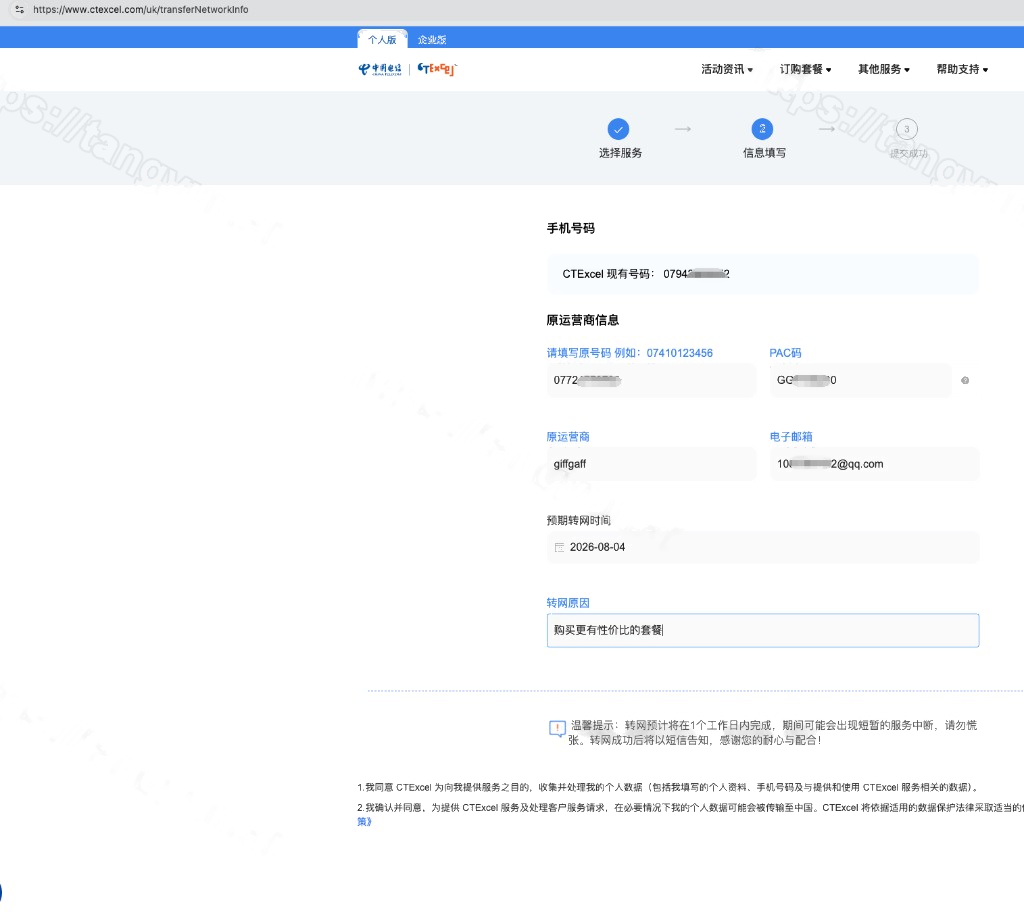
Task: Expand the 活动资讯 menu
Action: [727, 69]
